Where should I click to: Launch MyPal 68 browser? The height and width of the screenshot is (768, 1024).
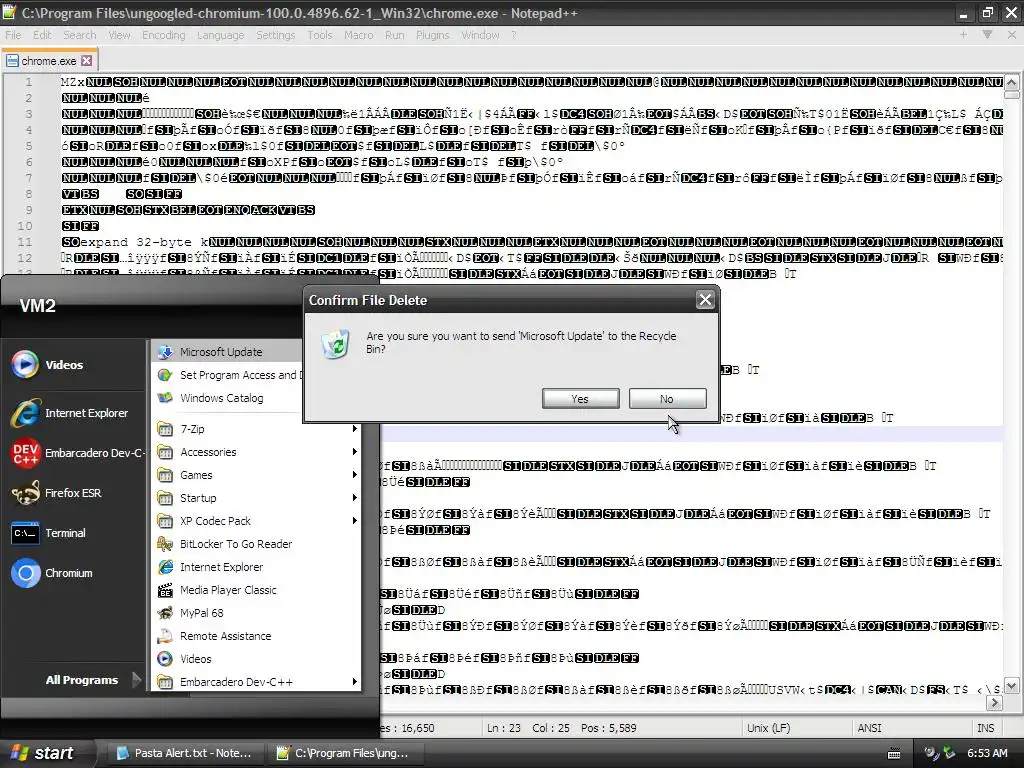[258, 613]
